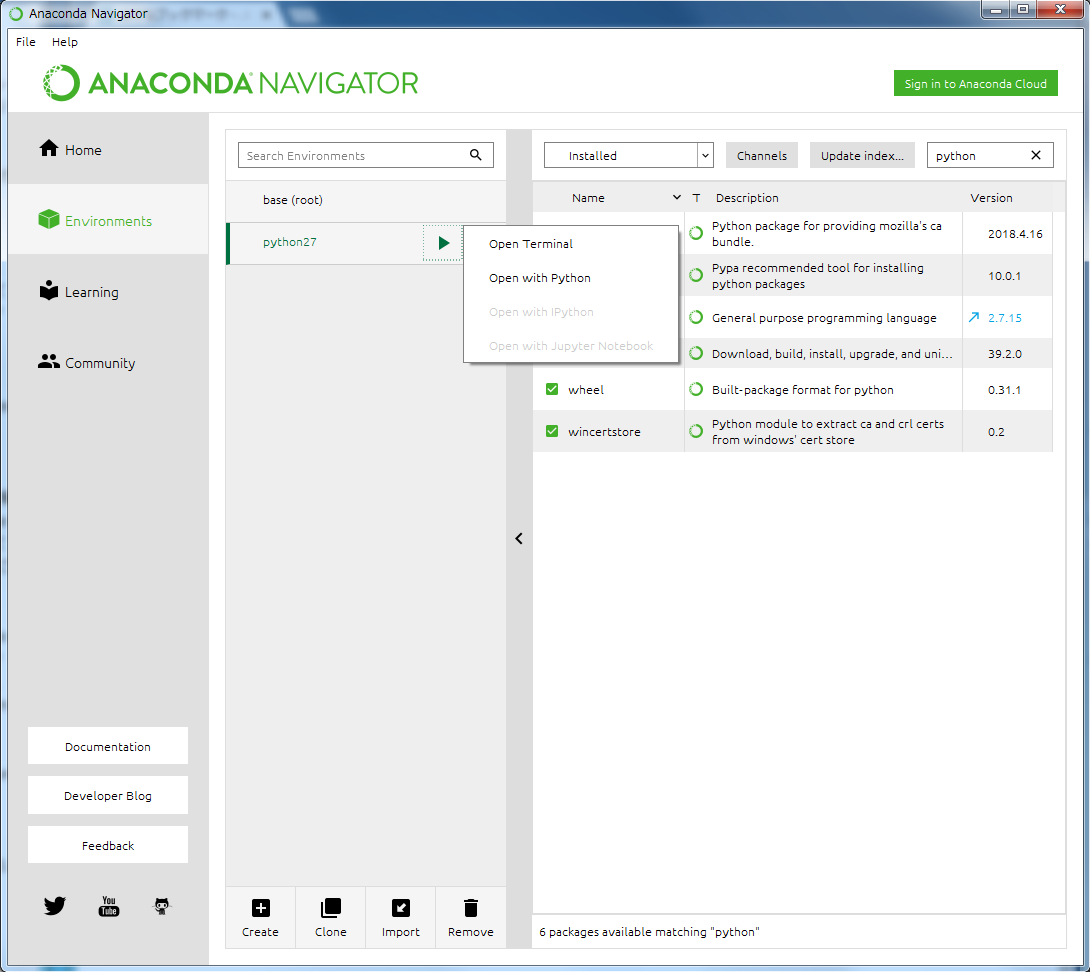
Task: Uncheck the wheel package checkbox
Action: pyautogui.click(x=552, y=389)
